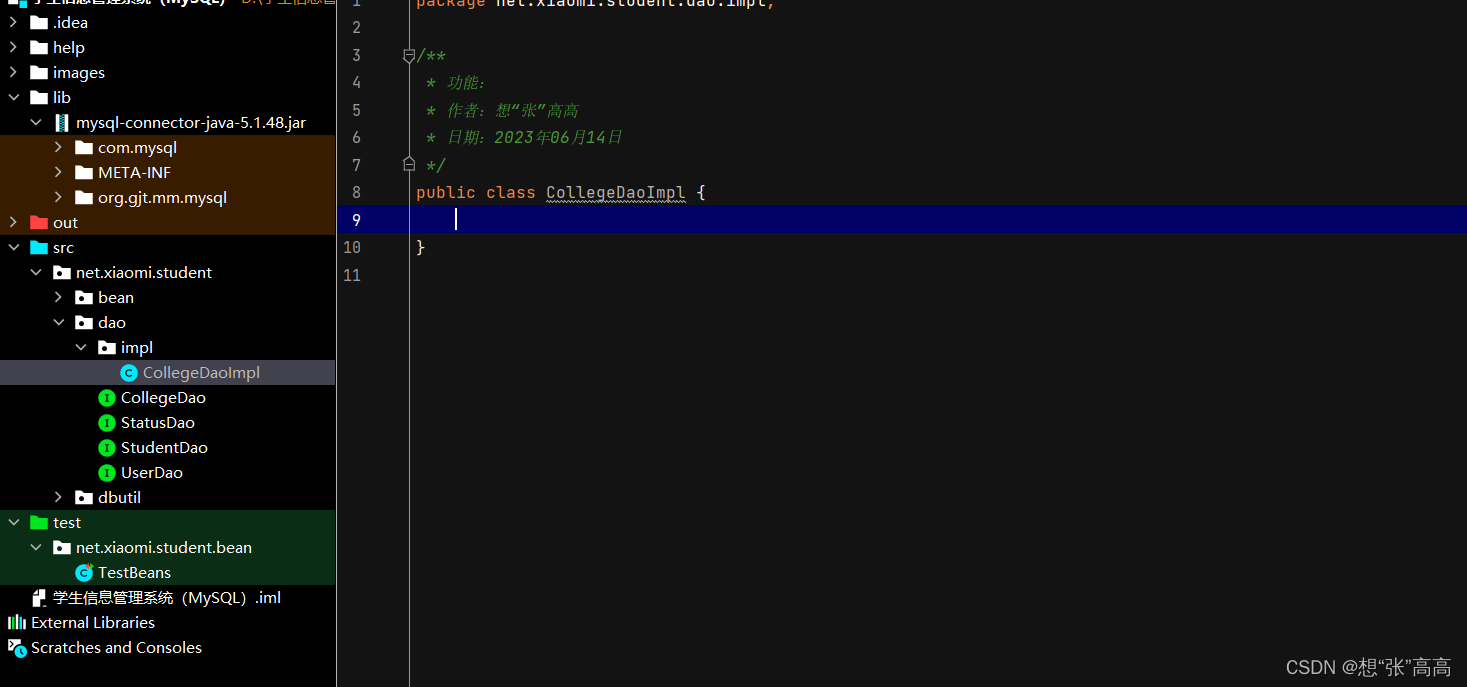This screenshot has width=1467, height=687.
Task: Collapse the net.xiaomi.student package arrow
Action: click(36, 272)
